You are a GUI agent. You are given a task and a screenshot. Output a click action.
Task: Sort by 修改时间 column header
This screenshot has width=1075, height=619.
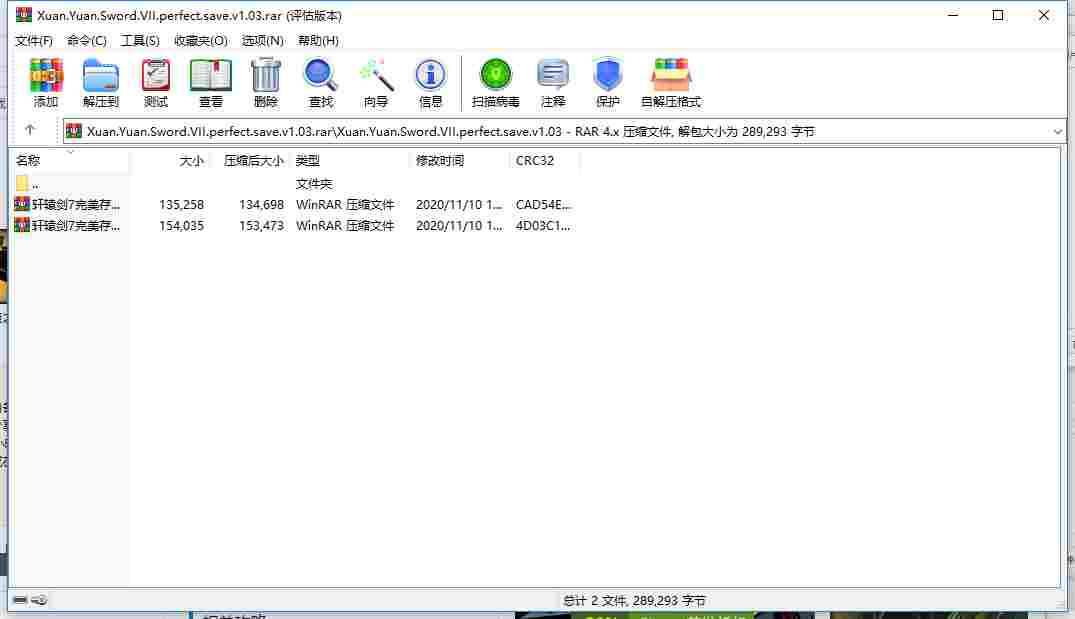(x=459, y=160)
